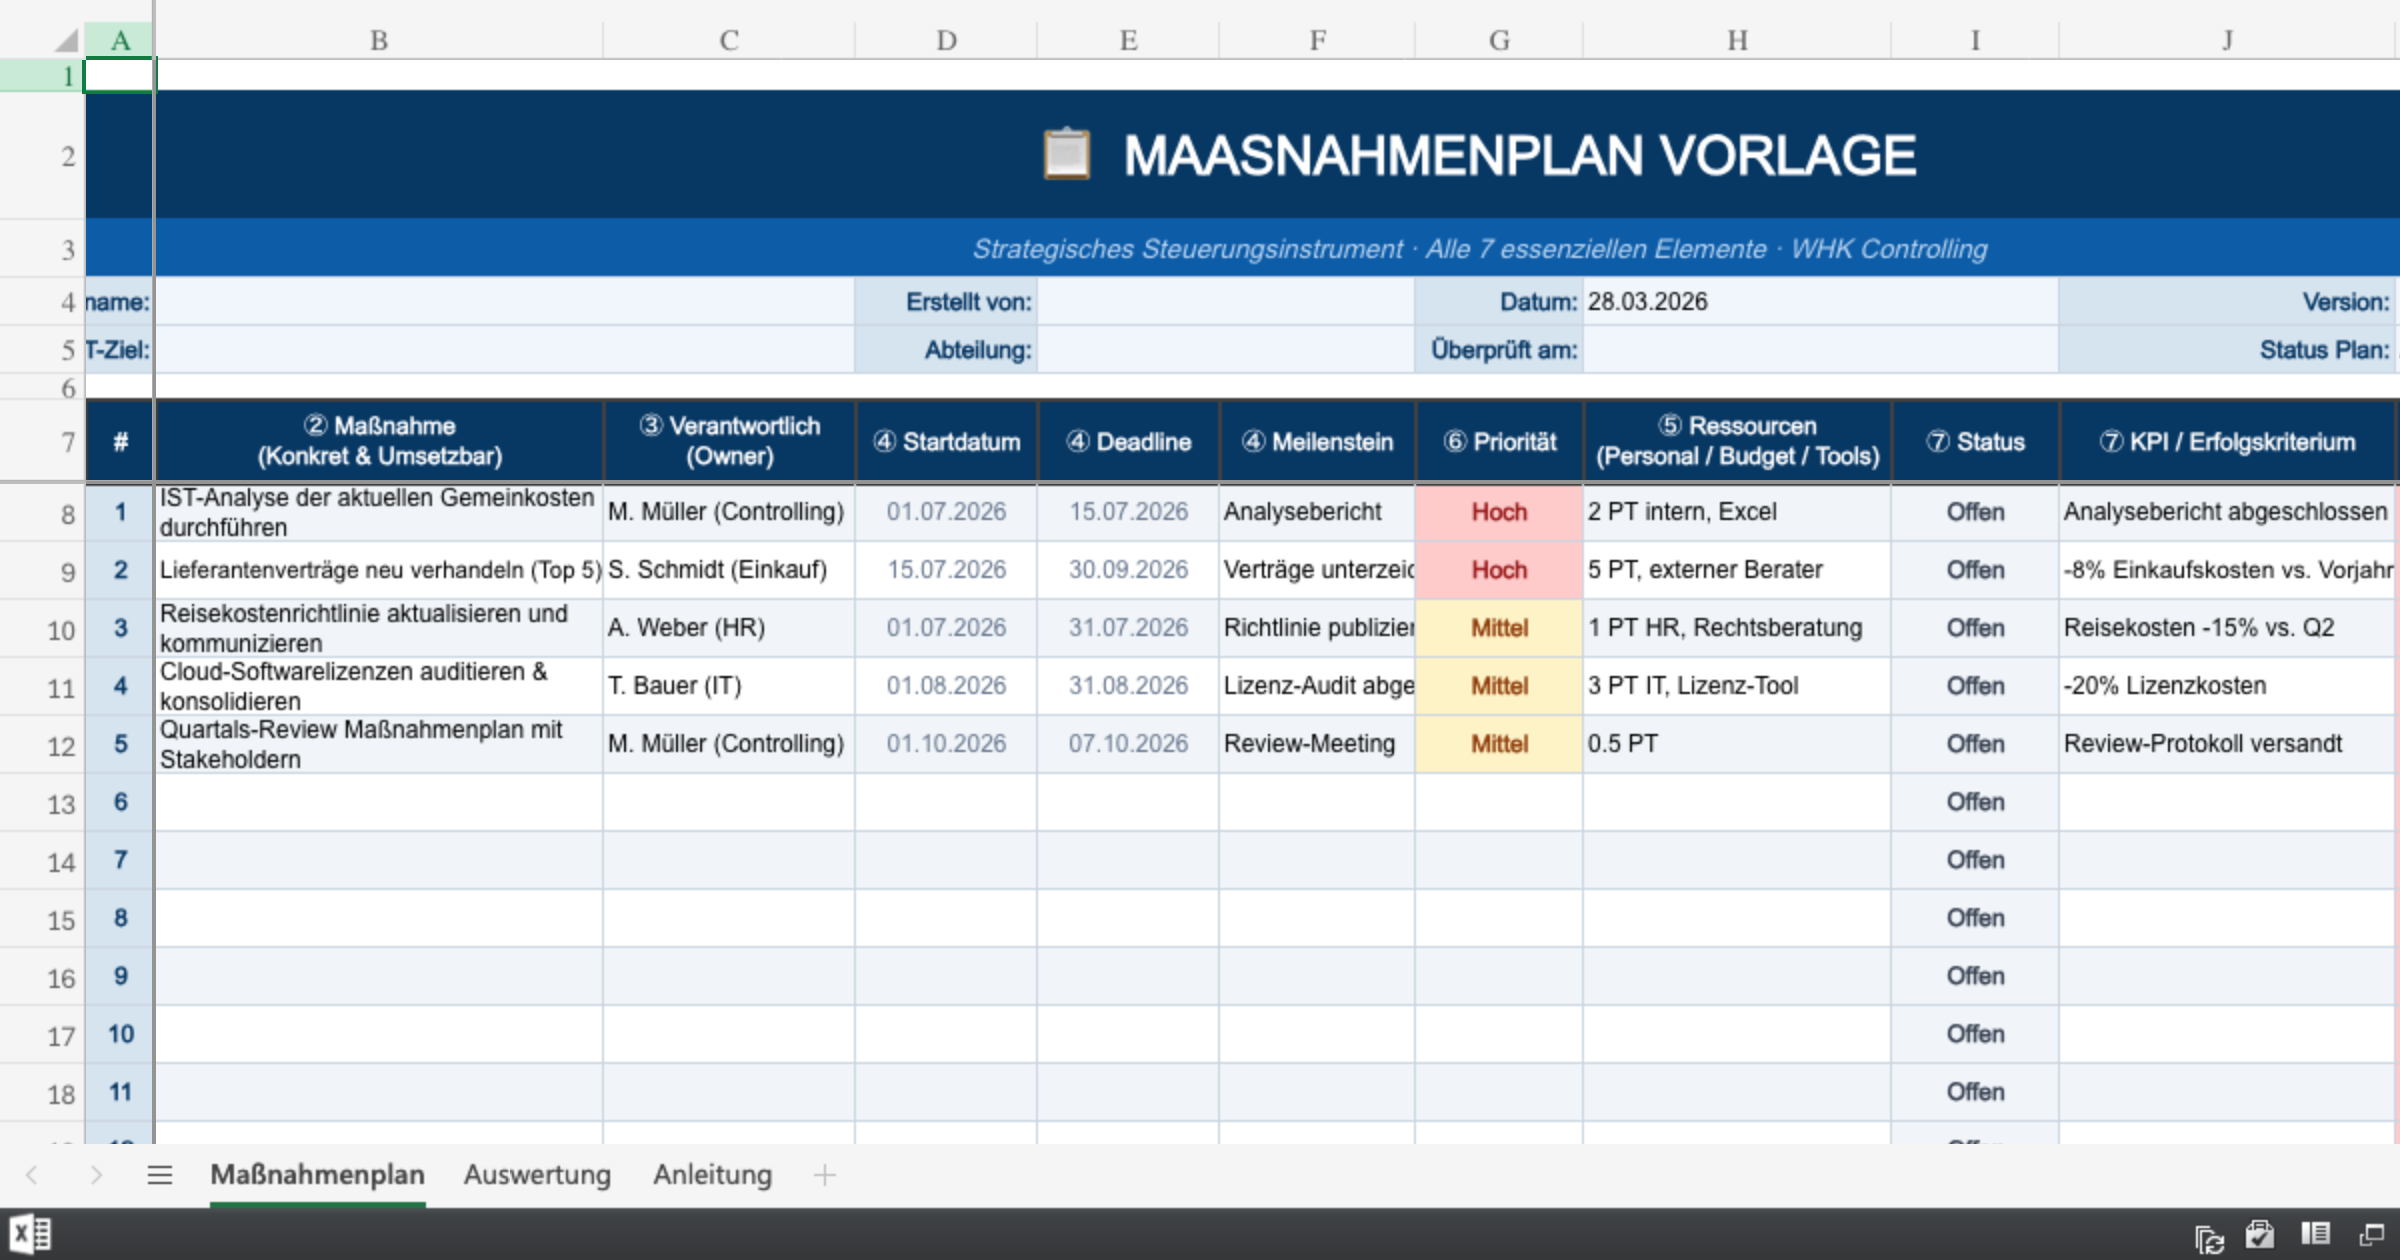Screen dimensions: 2400x1260
Task: Select the 'M. Müller (Controlling)' owner cell
Action: pyautogui.click(x=727, y=512)
